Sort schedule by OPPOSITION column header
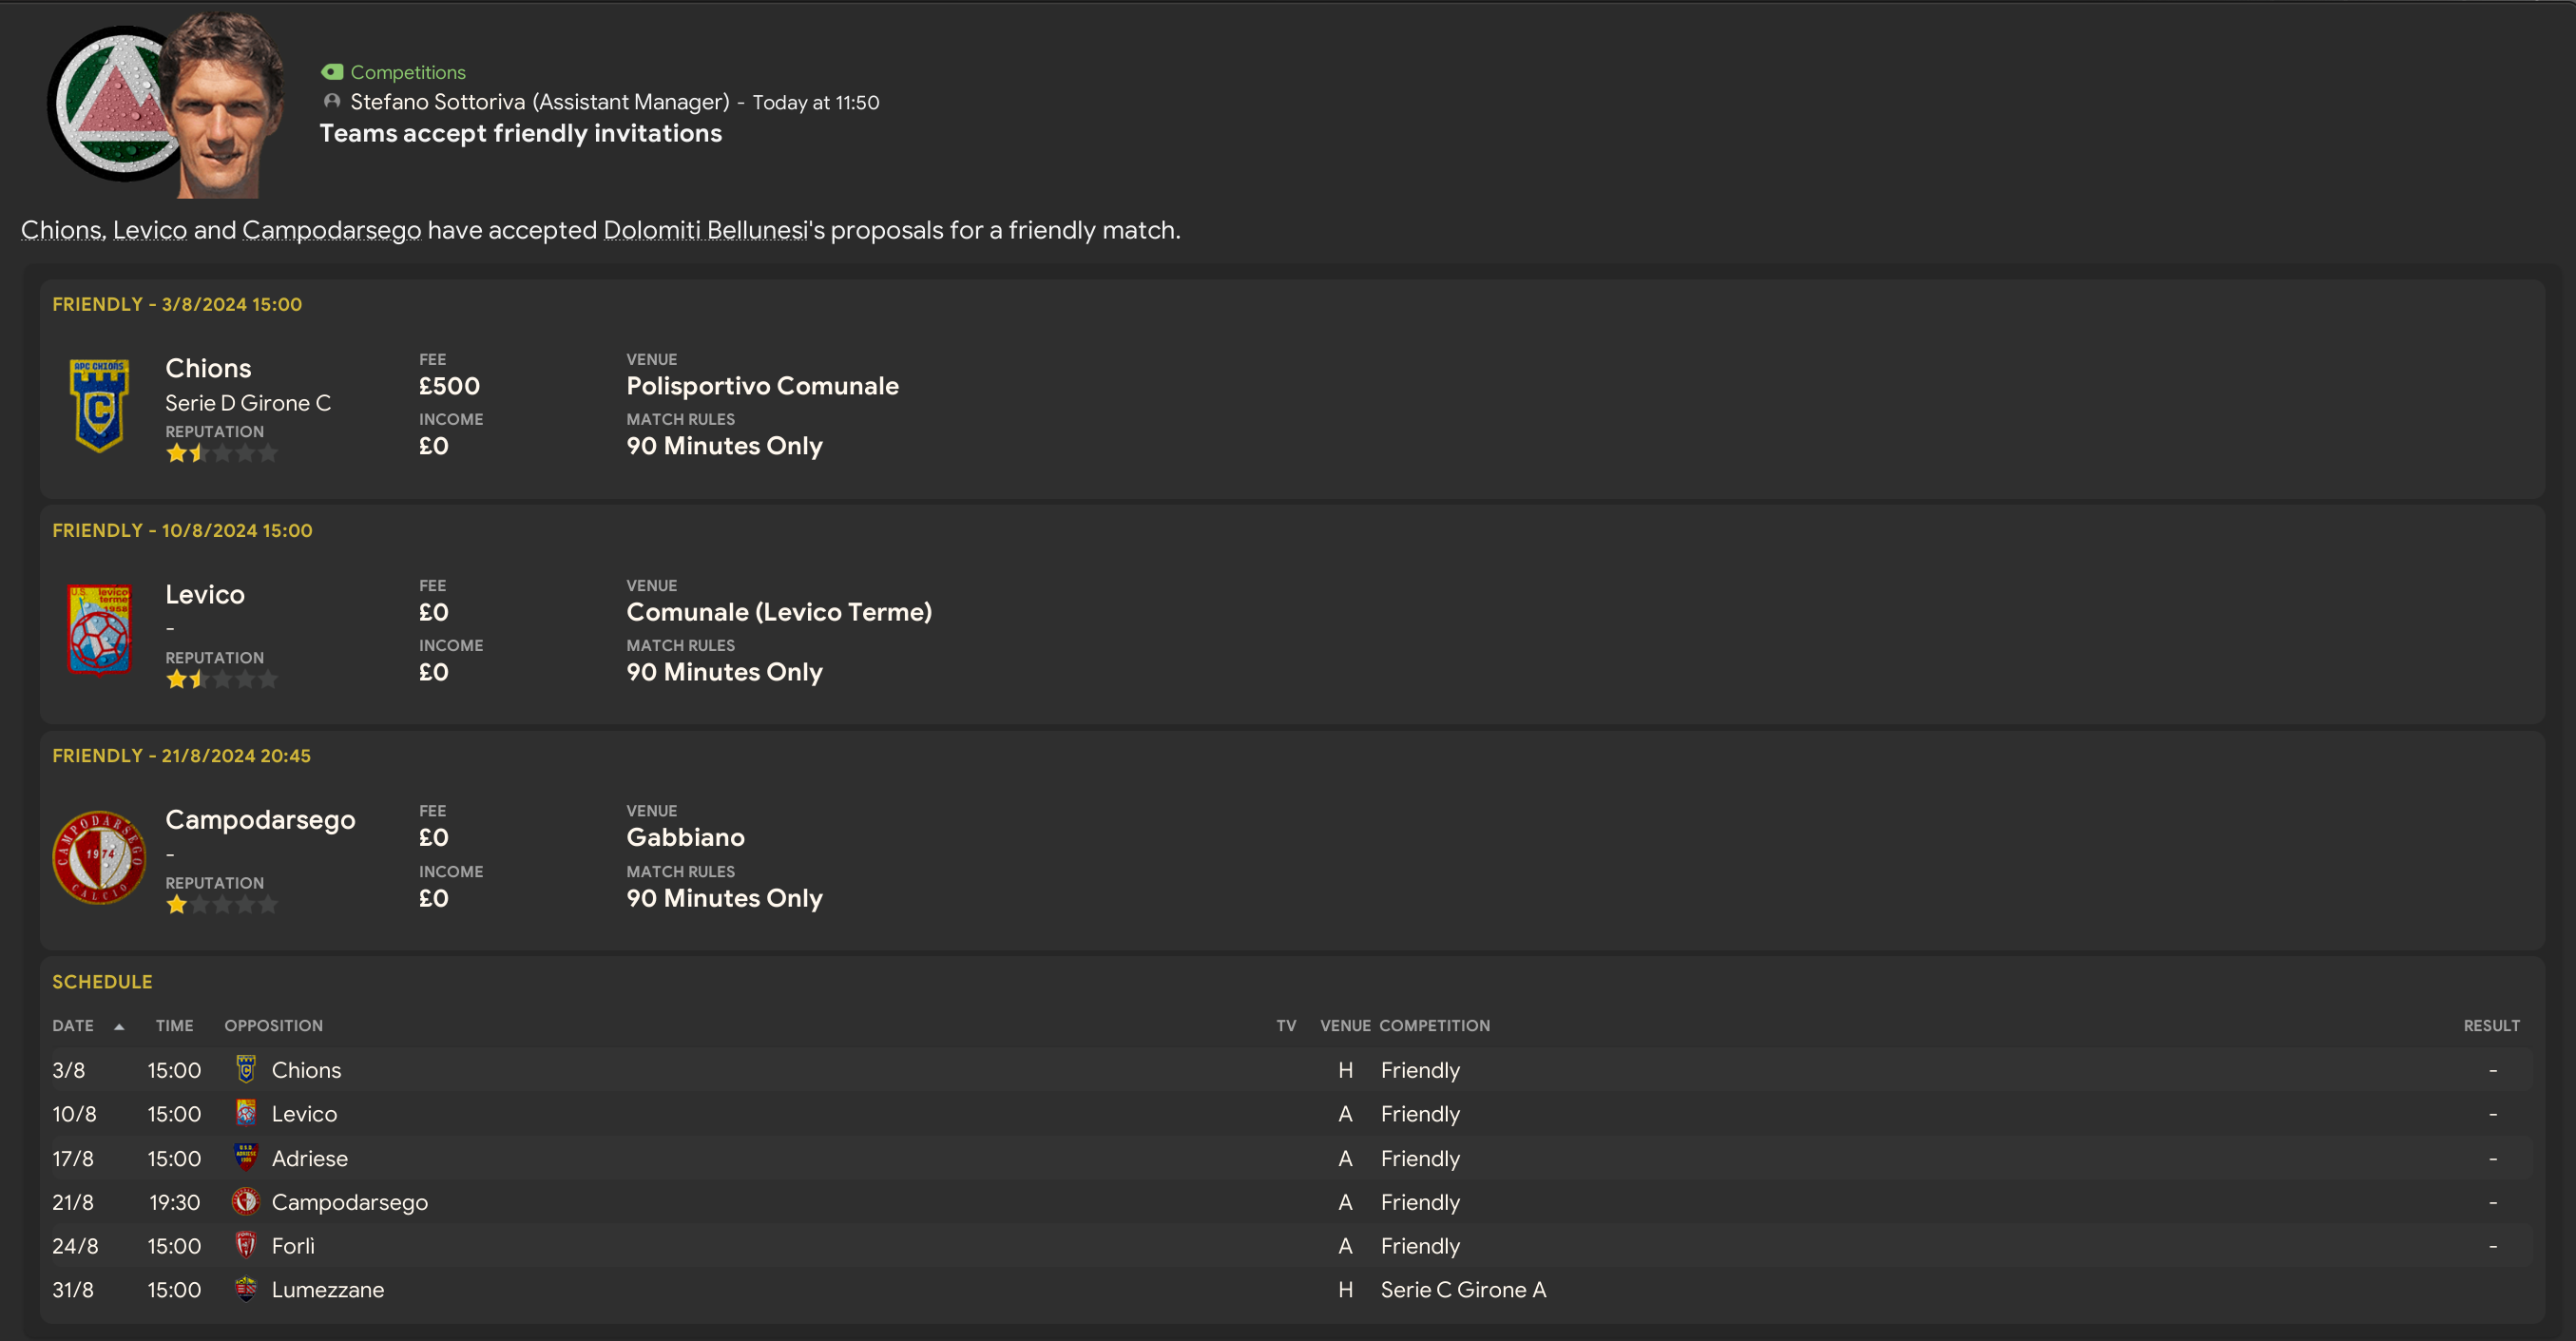The height and width of the screenshot is (1341, 2576). click(273, 1026)
